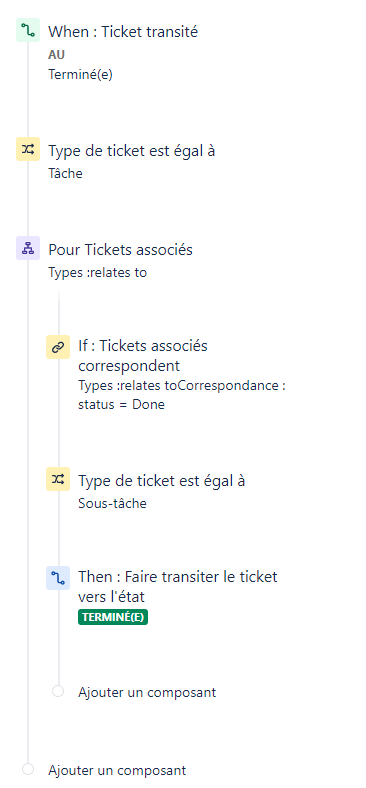Select the blue transition icon of Then action

(x=58, y=578)
